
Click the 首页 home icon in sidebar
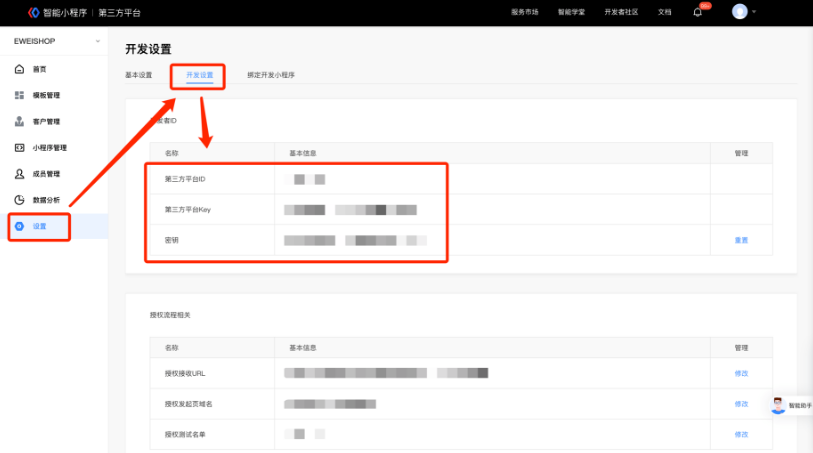click(20, 69)
